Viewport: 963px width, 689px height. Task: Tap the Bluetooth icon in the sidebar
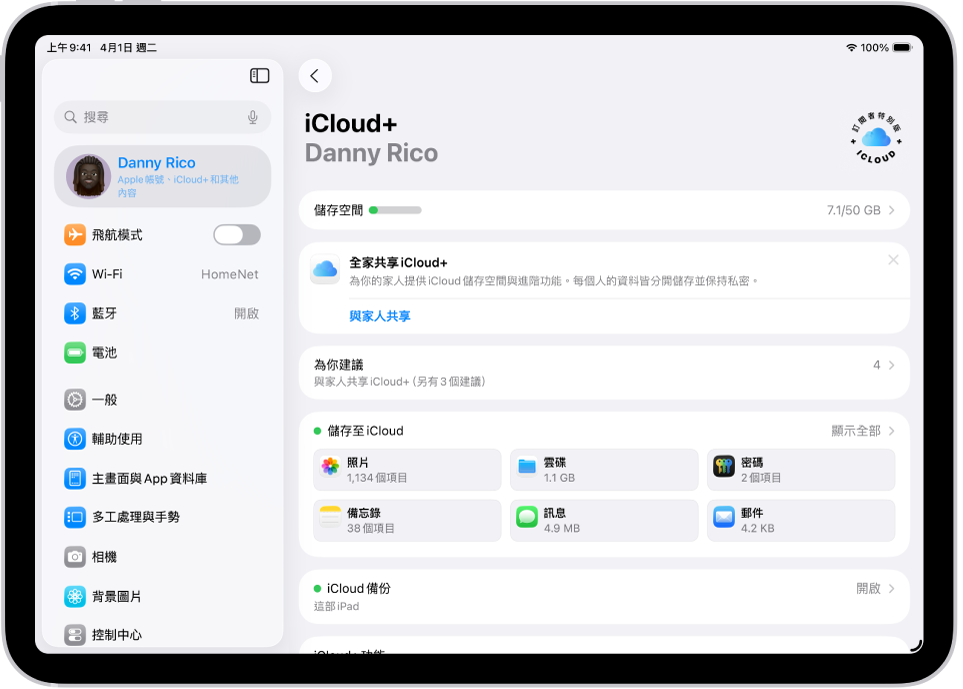(75, 313)
